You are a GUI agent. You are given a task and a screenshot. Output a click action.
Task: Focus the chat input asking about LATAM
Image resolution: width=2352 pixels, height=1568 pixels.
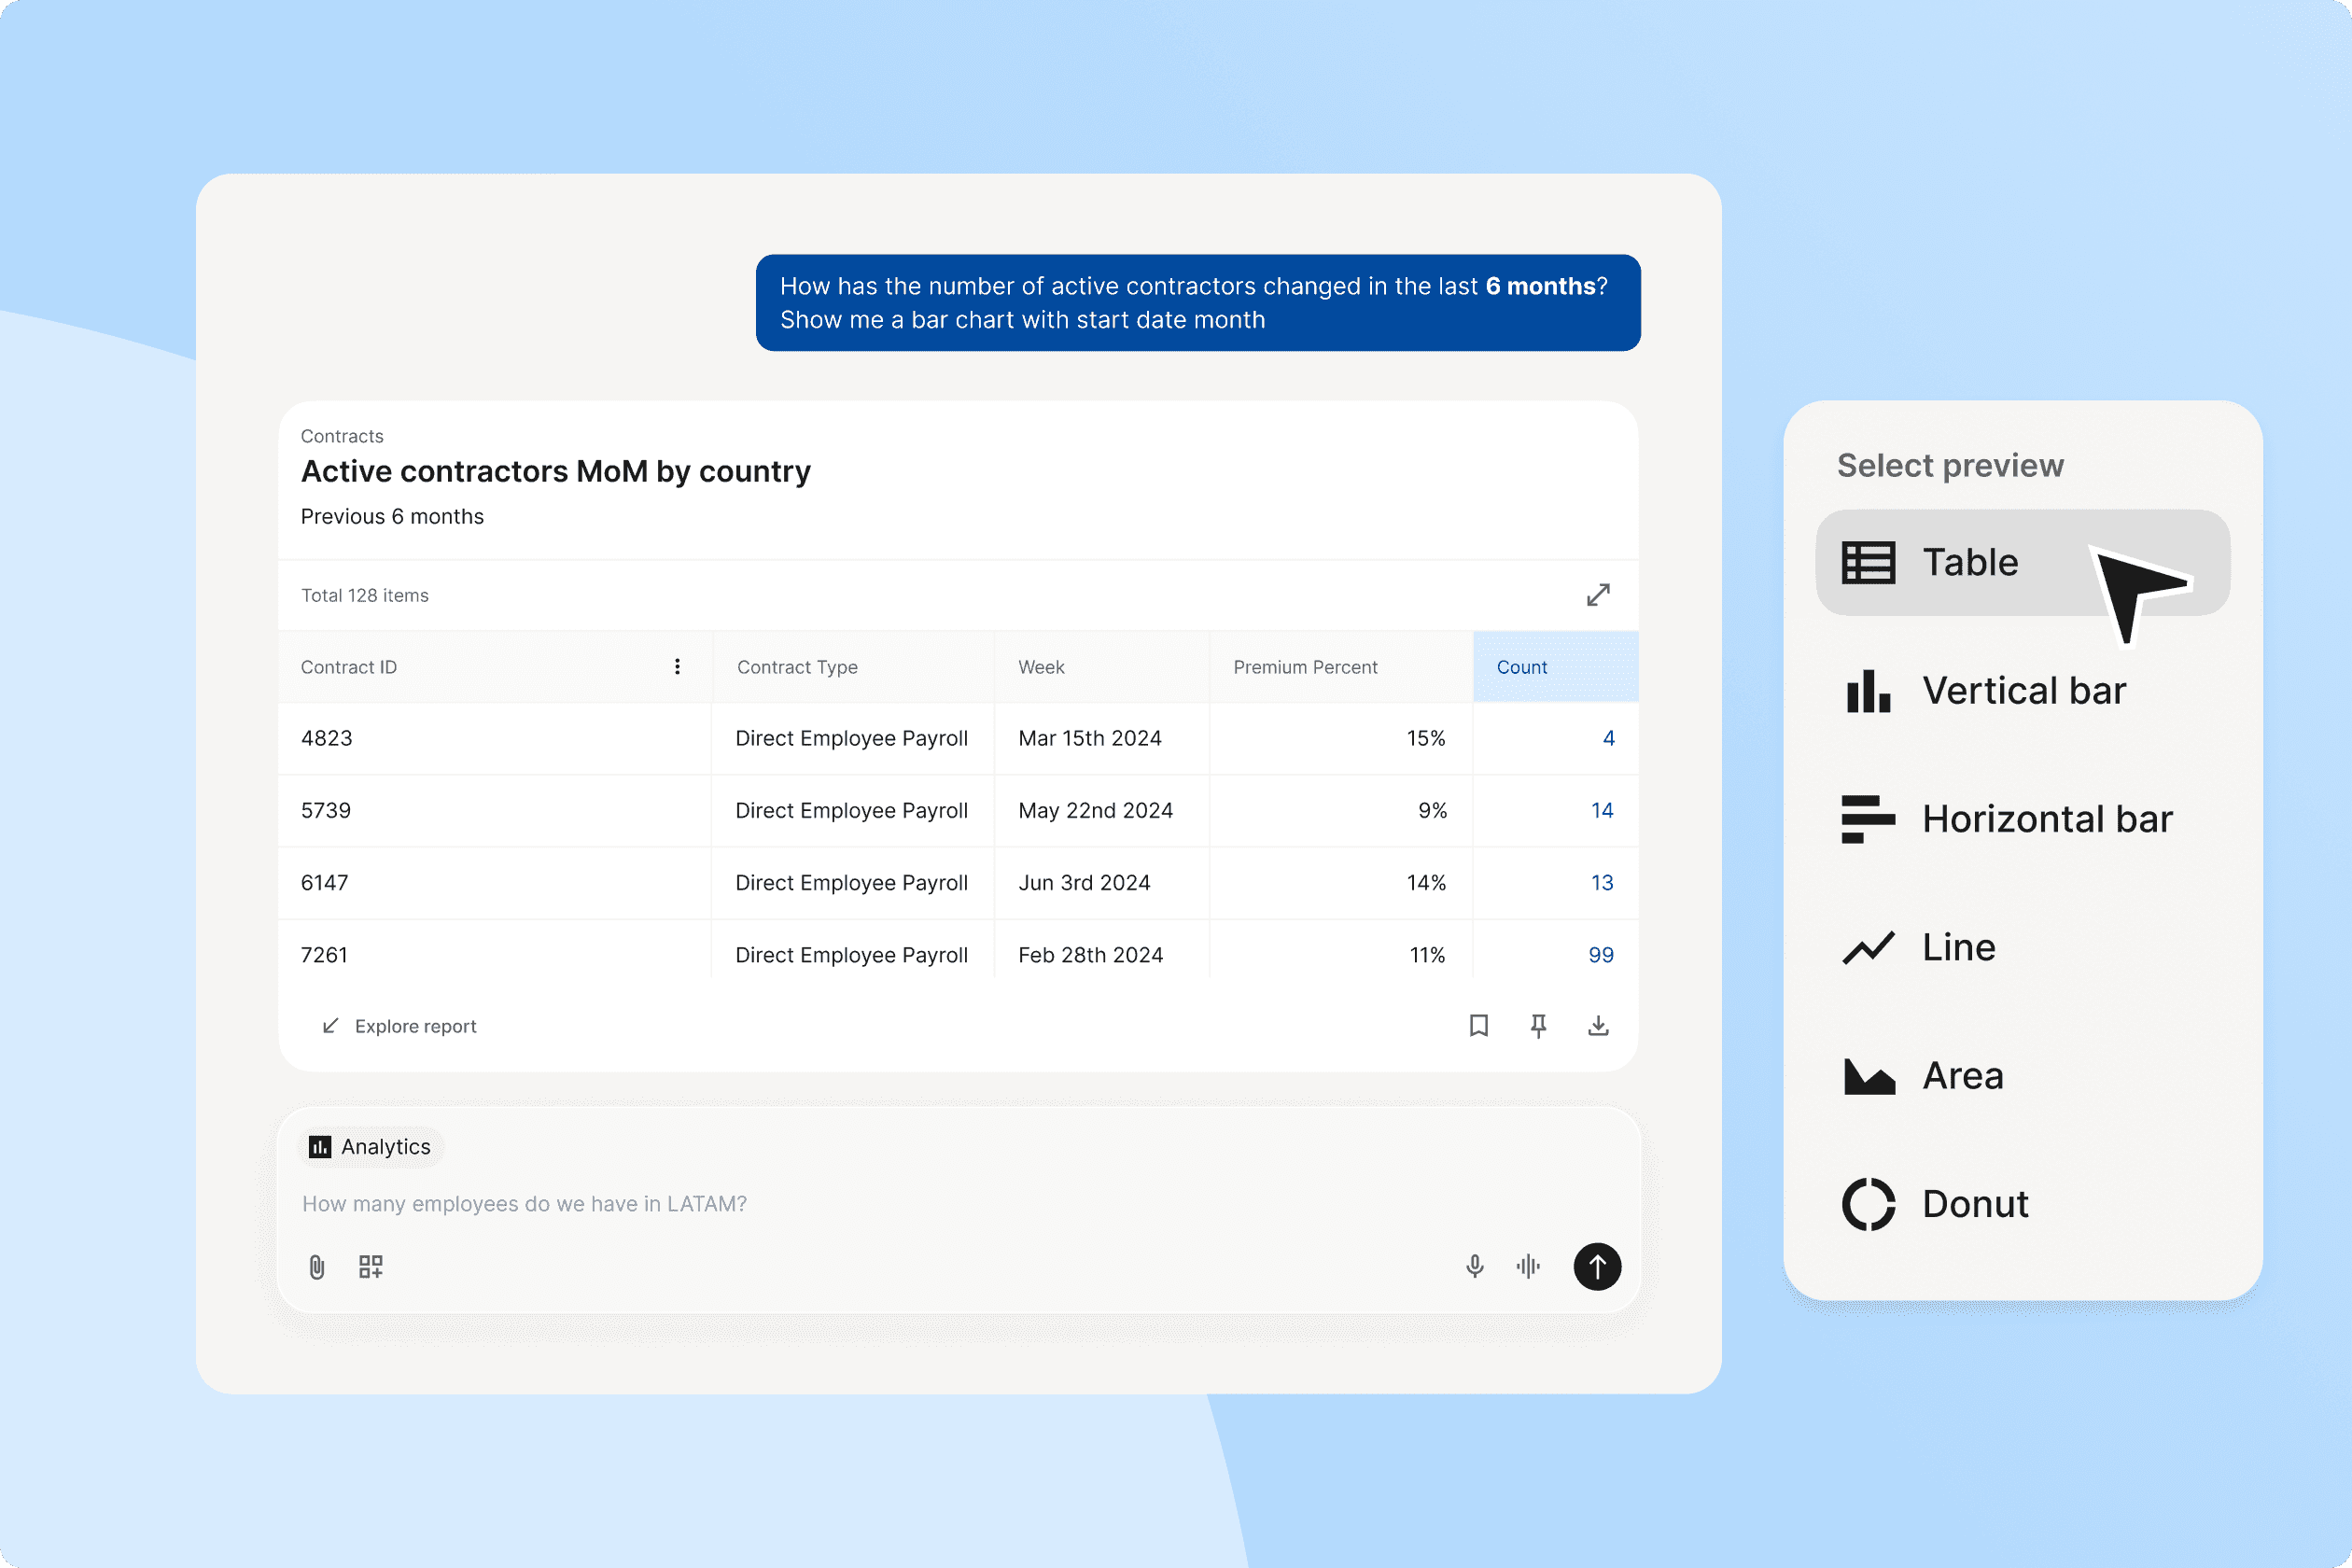(x=958, y=1204)
